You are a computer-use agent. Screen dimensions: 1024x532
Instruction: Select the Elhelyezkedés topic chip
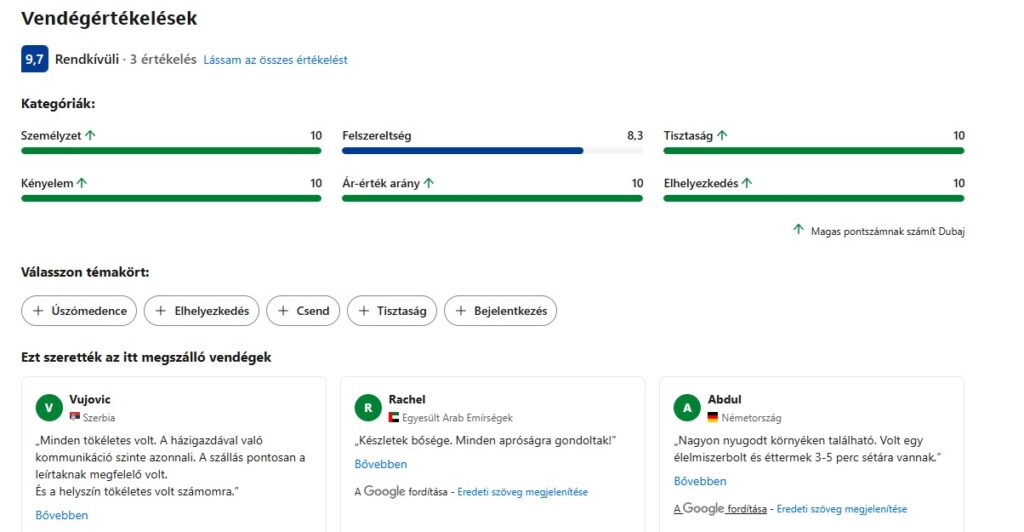pyautogui.click(x=201, y=311)
